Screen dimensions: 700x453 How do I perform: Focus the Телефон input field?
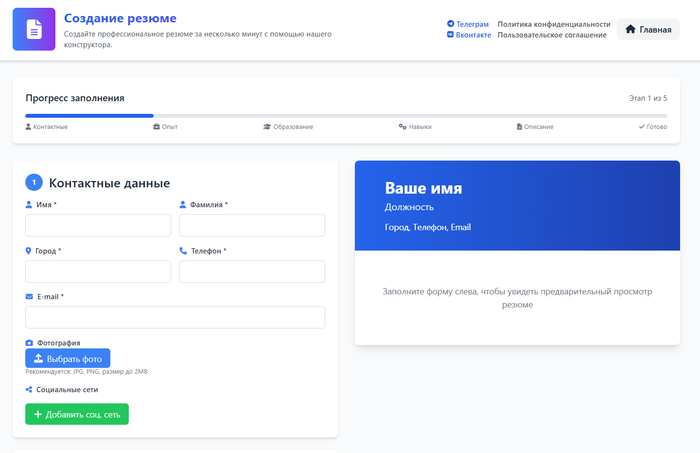click(252, 271)
